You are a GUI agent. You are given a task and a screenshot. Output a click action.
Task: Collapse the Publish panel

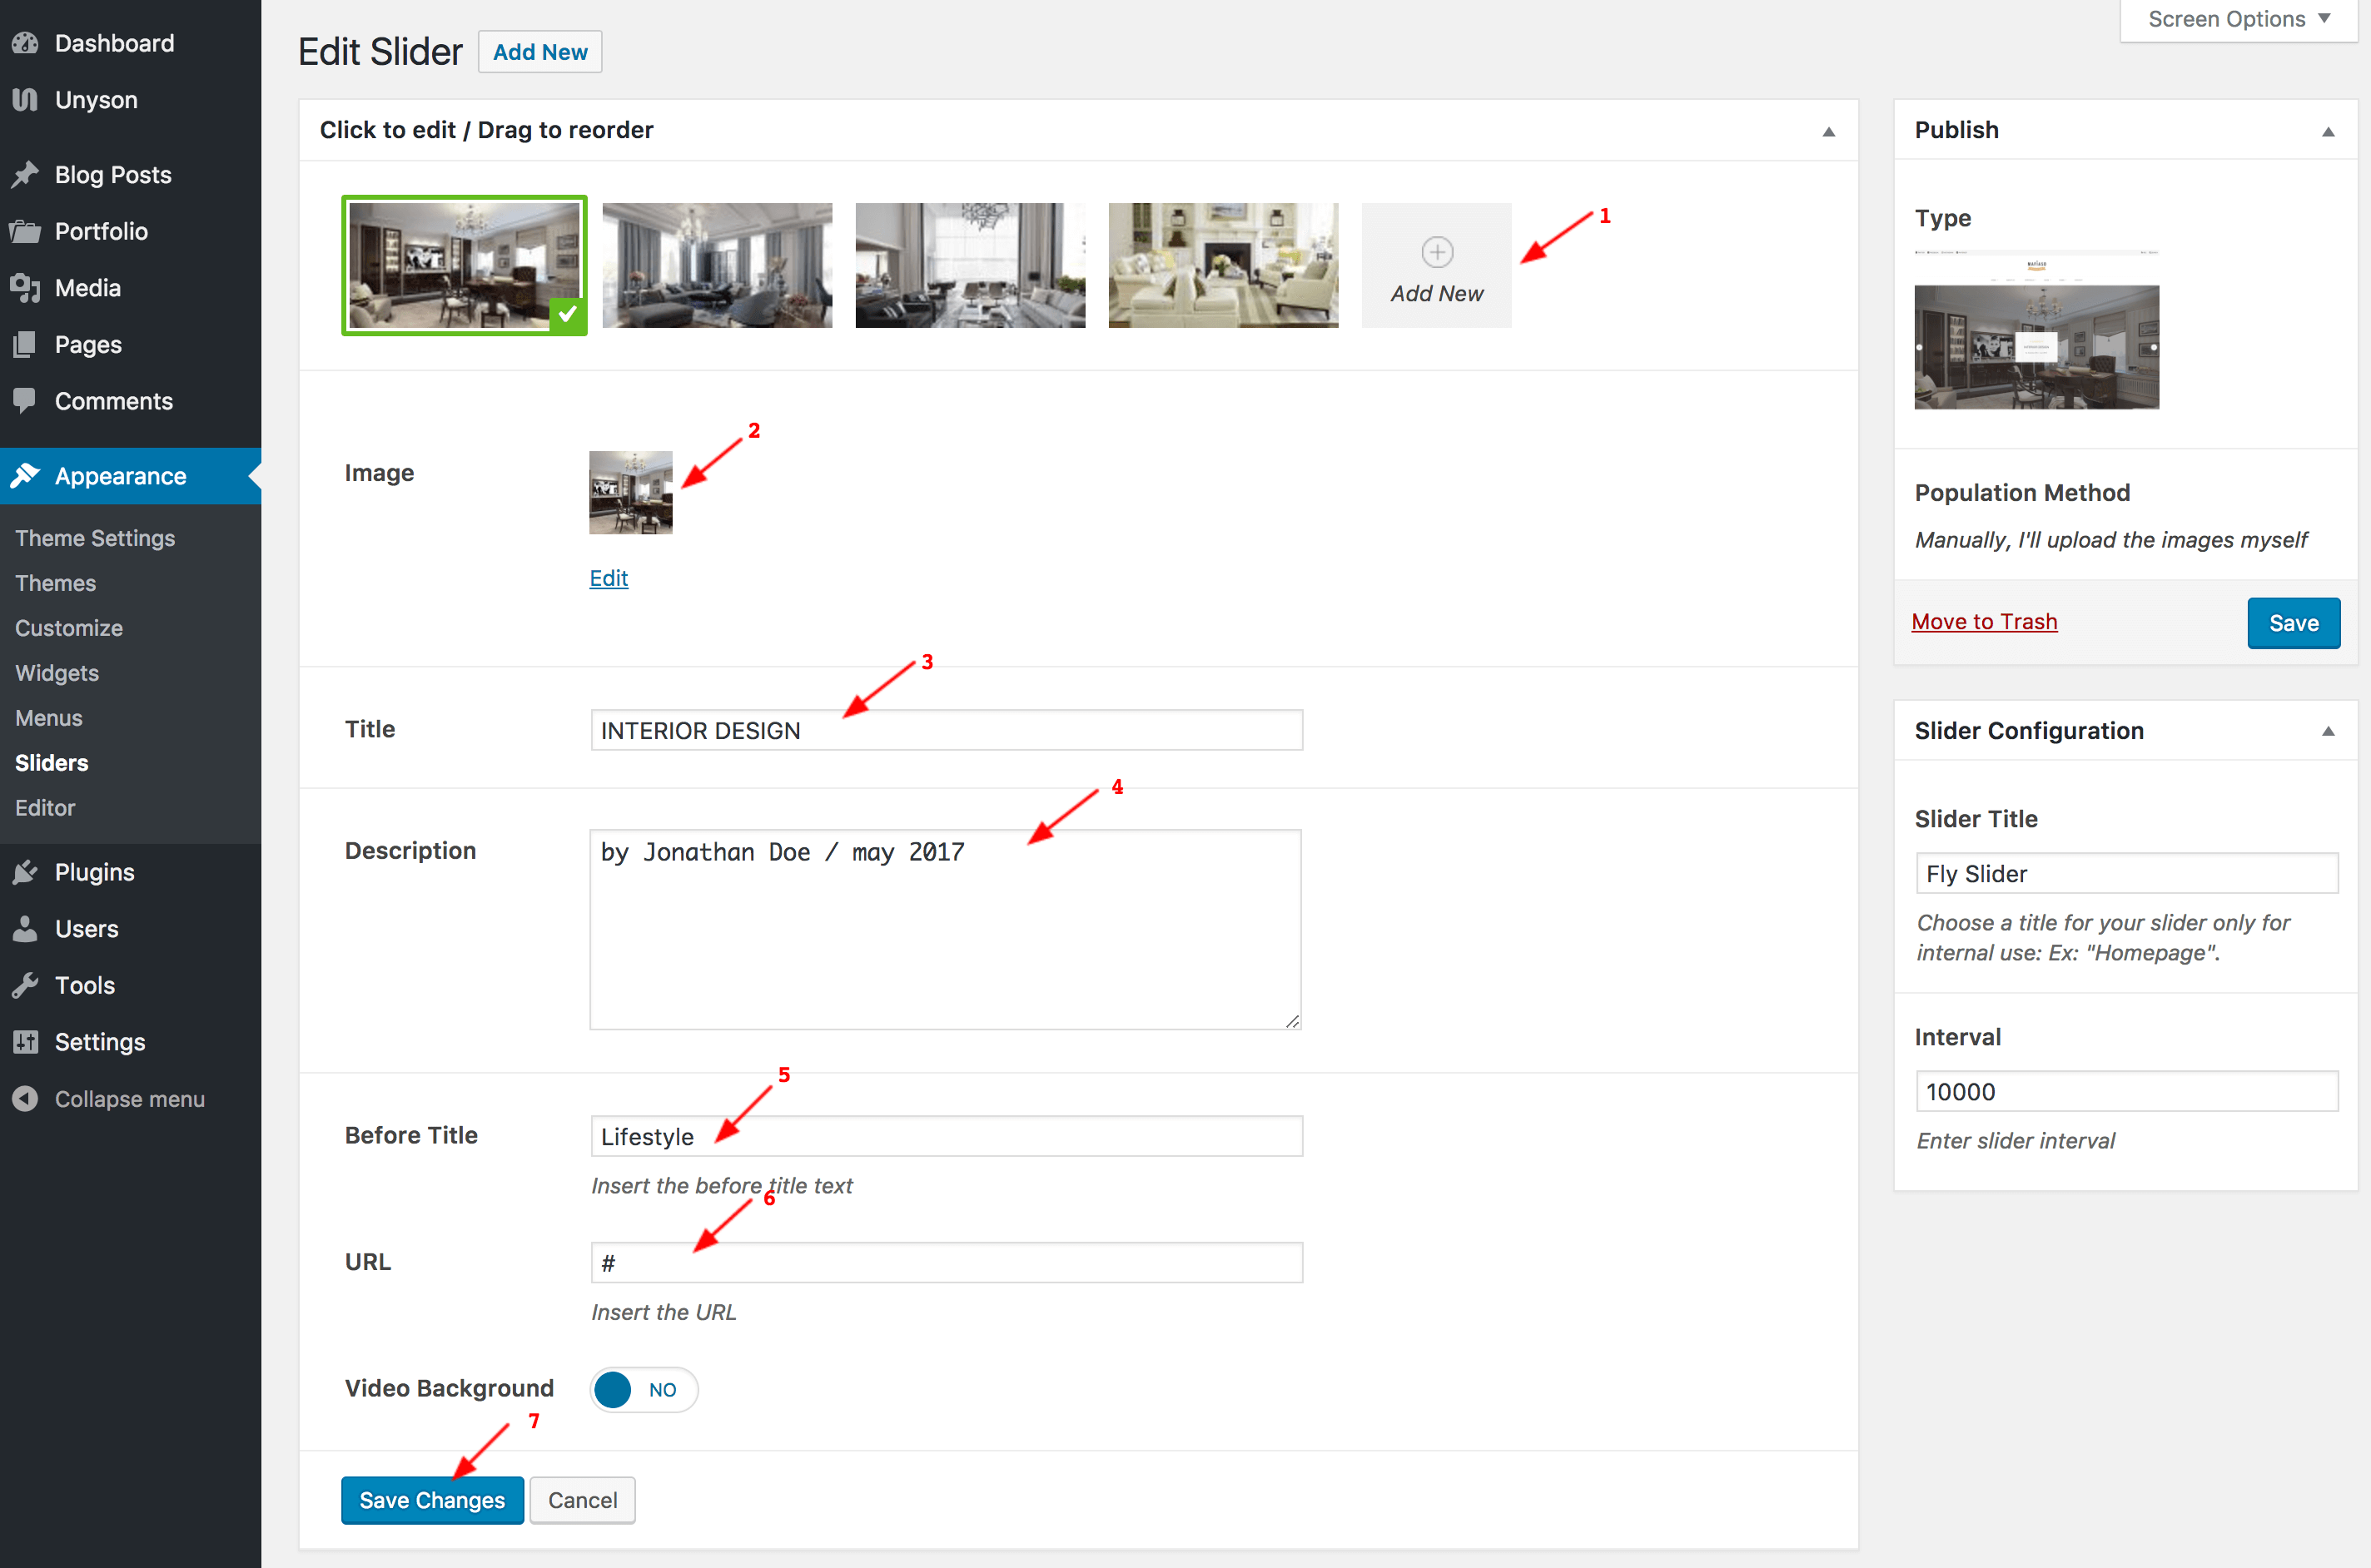pos(2328,131)
